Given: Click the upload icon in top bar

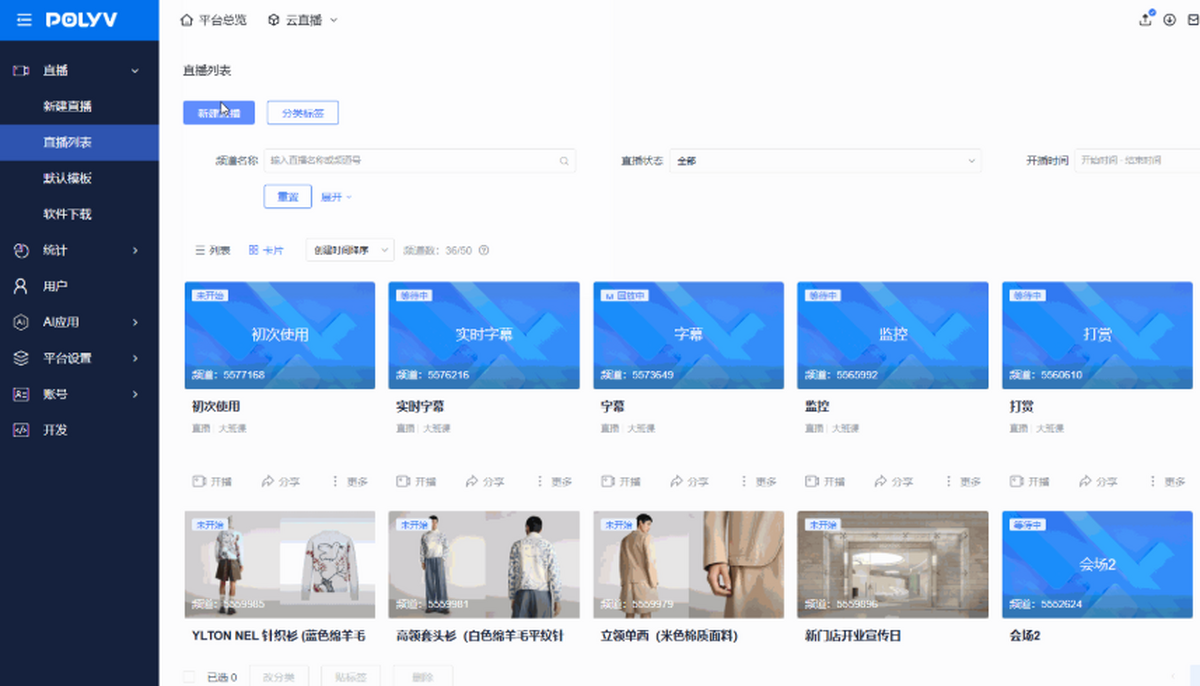Looking at the screenshot, I should [1146, 20].
